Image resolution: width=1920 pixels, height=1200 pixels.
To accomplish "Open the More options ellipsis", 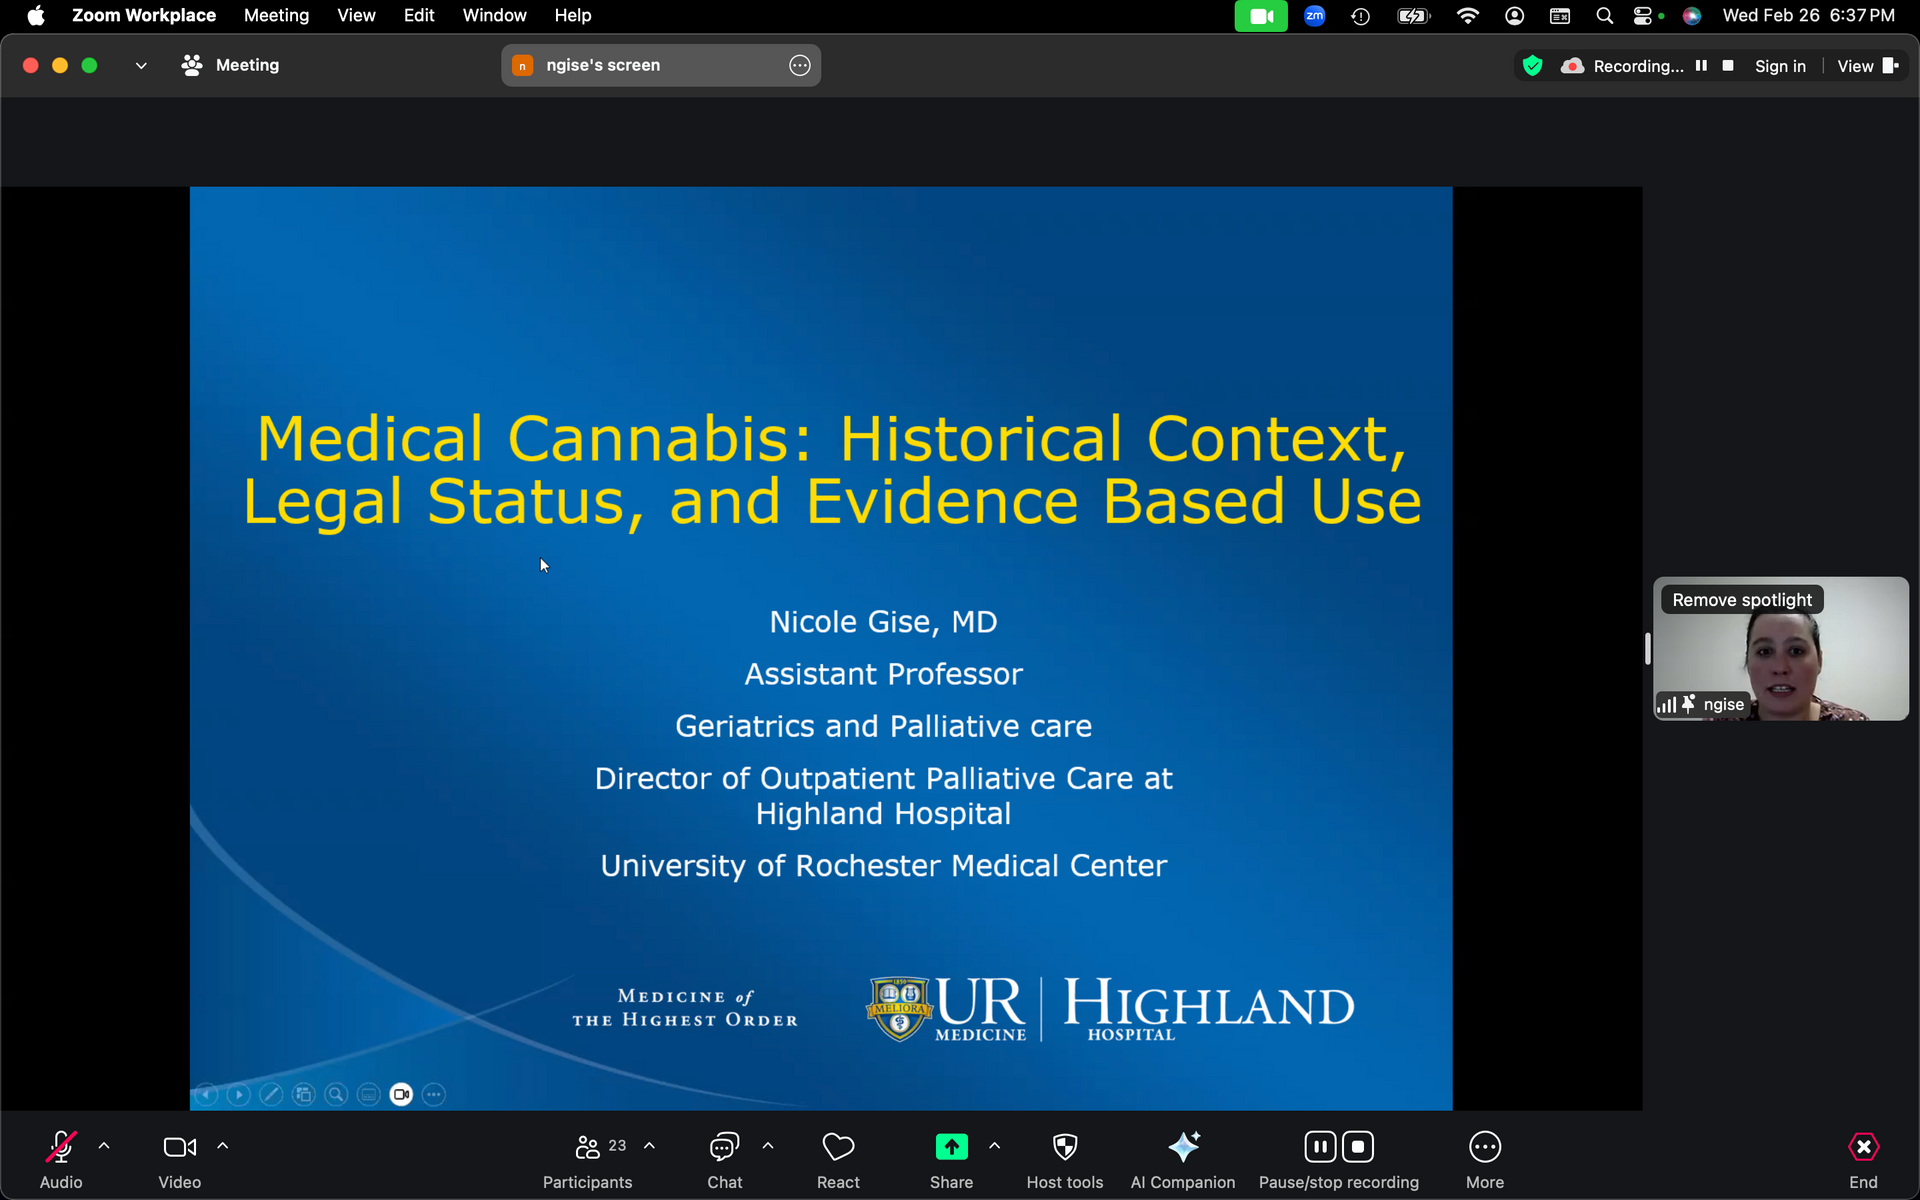I will pyautogui.click(x=1485, y=1147).
